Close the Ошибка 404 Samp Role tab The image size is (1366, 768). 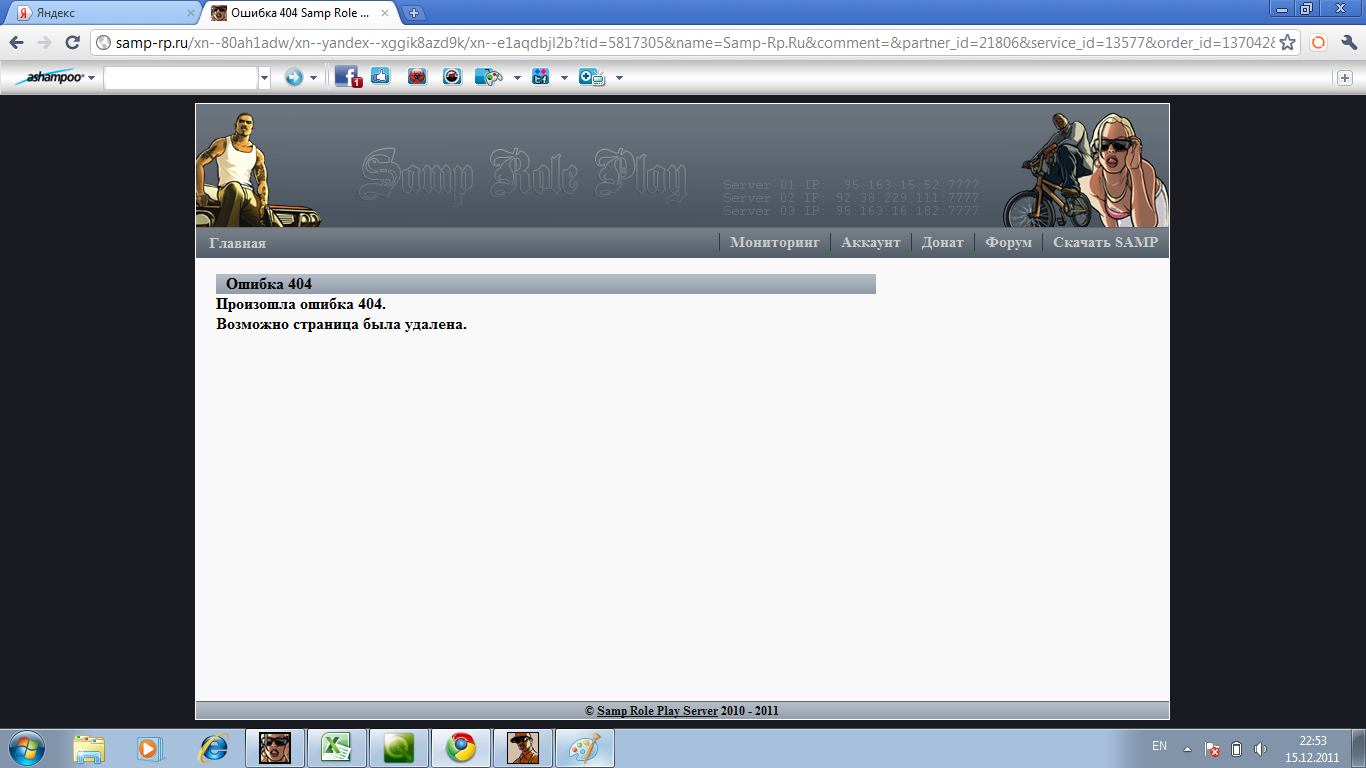pos(385,13)
